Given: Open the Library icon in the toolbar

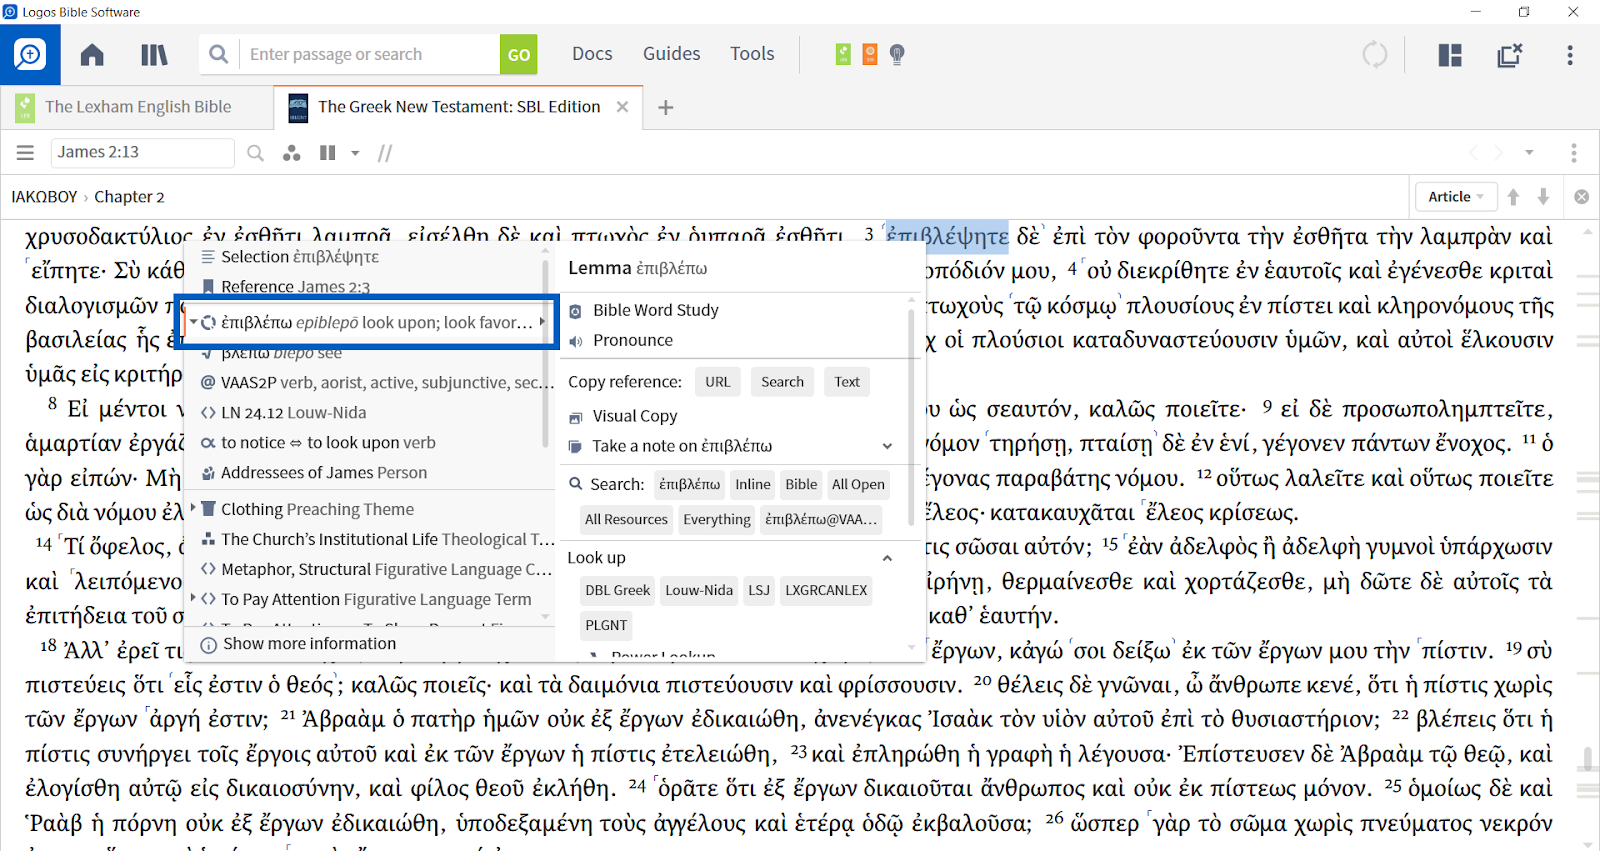Looking at the screenshot, I should click(154, 55).
